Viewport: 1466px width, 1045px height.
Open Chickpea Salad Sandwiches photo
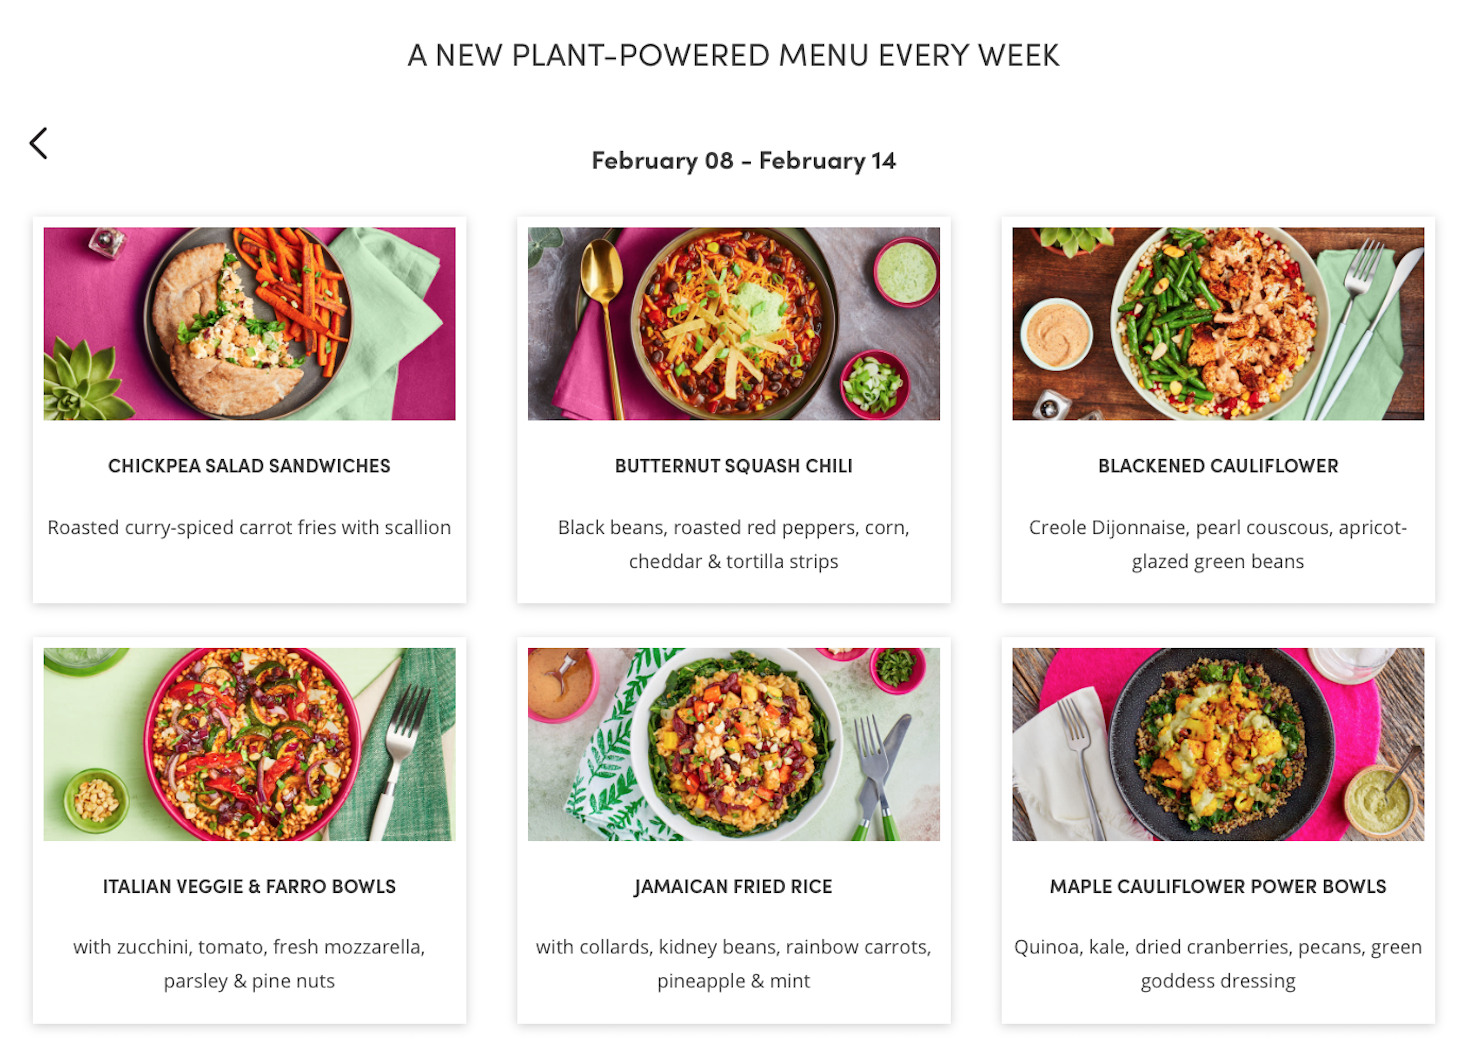click(249, 323)
